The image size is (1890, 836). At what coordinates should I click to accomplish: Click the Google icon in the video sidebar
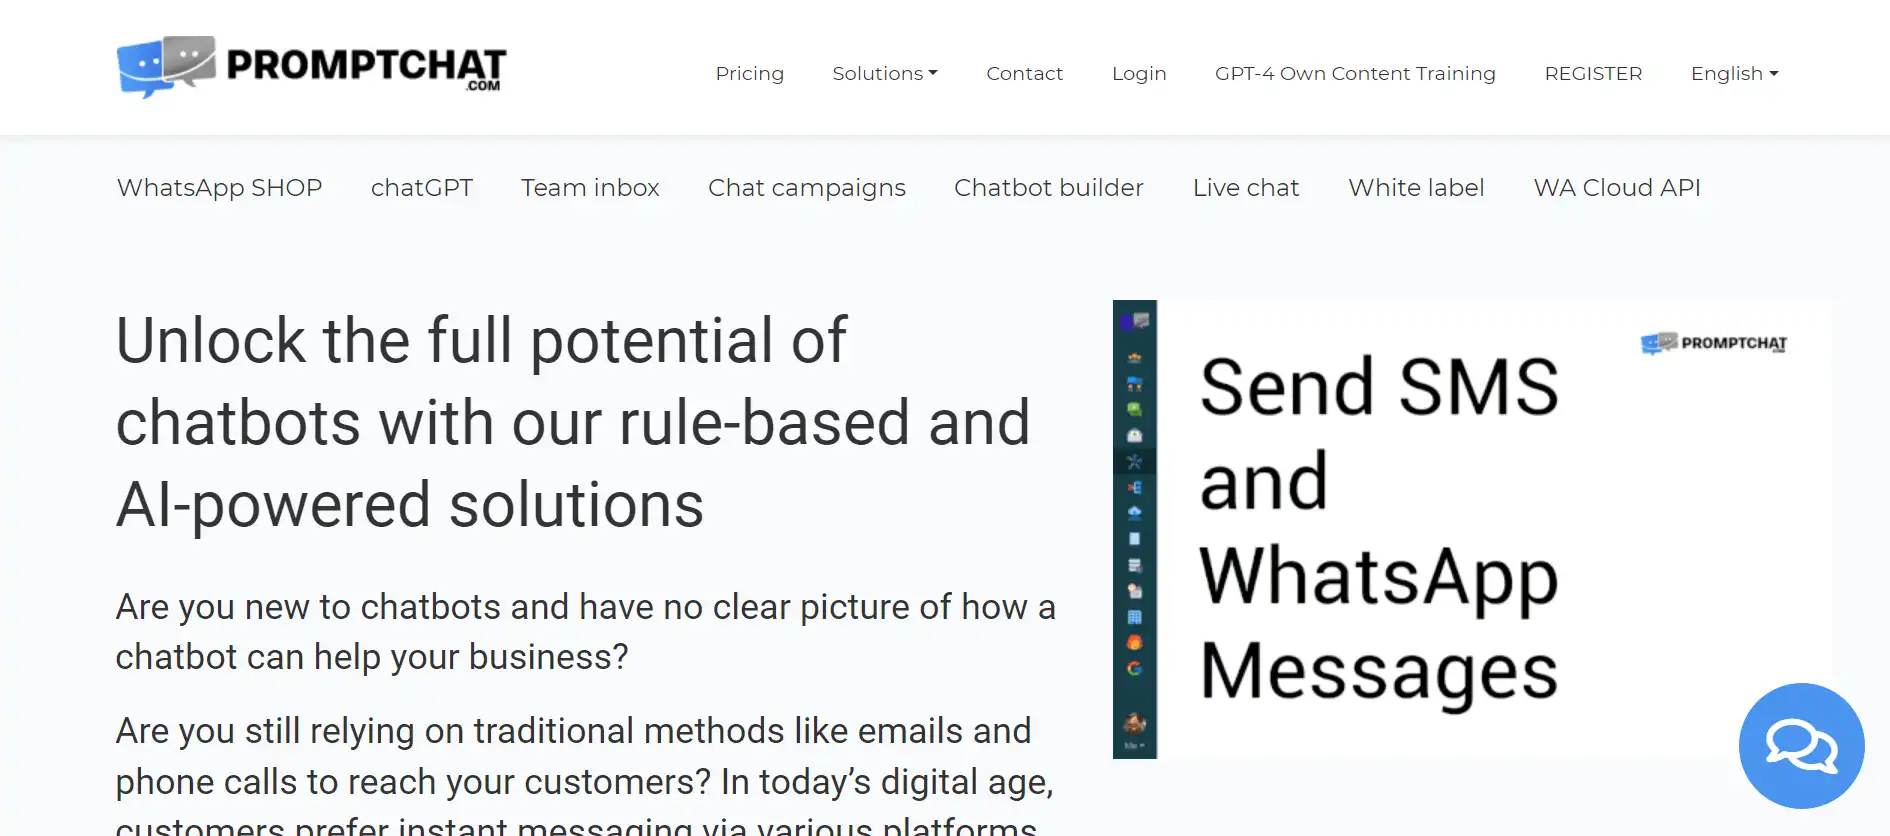tap(1134, 669)
